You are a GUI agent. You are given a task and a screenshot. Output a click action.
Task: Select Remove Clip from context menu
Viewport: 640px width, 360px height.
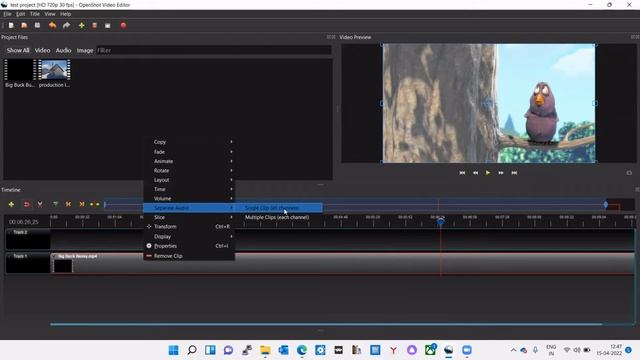coord(189,256)
